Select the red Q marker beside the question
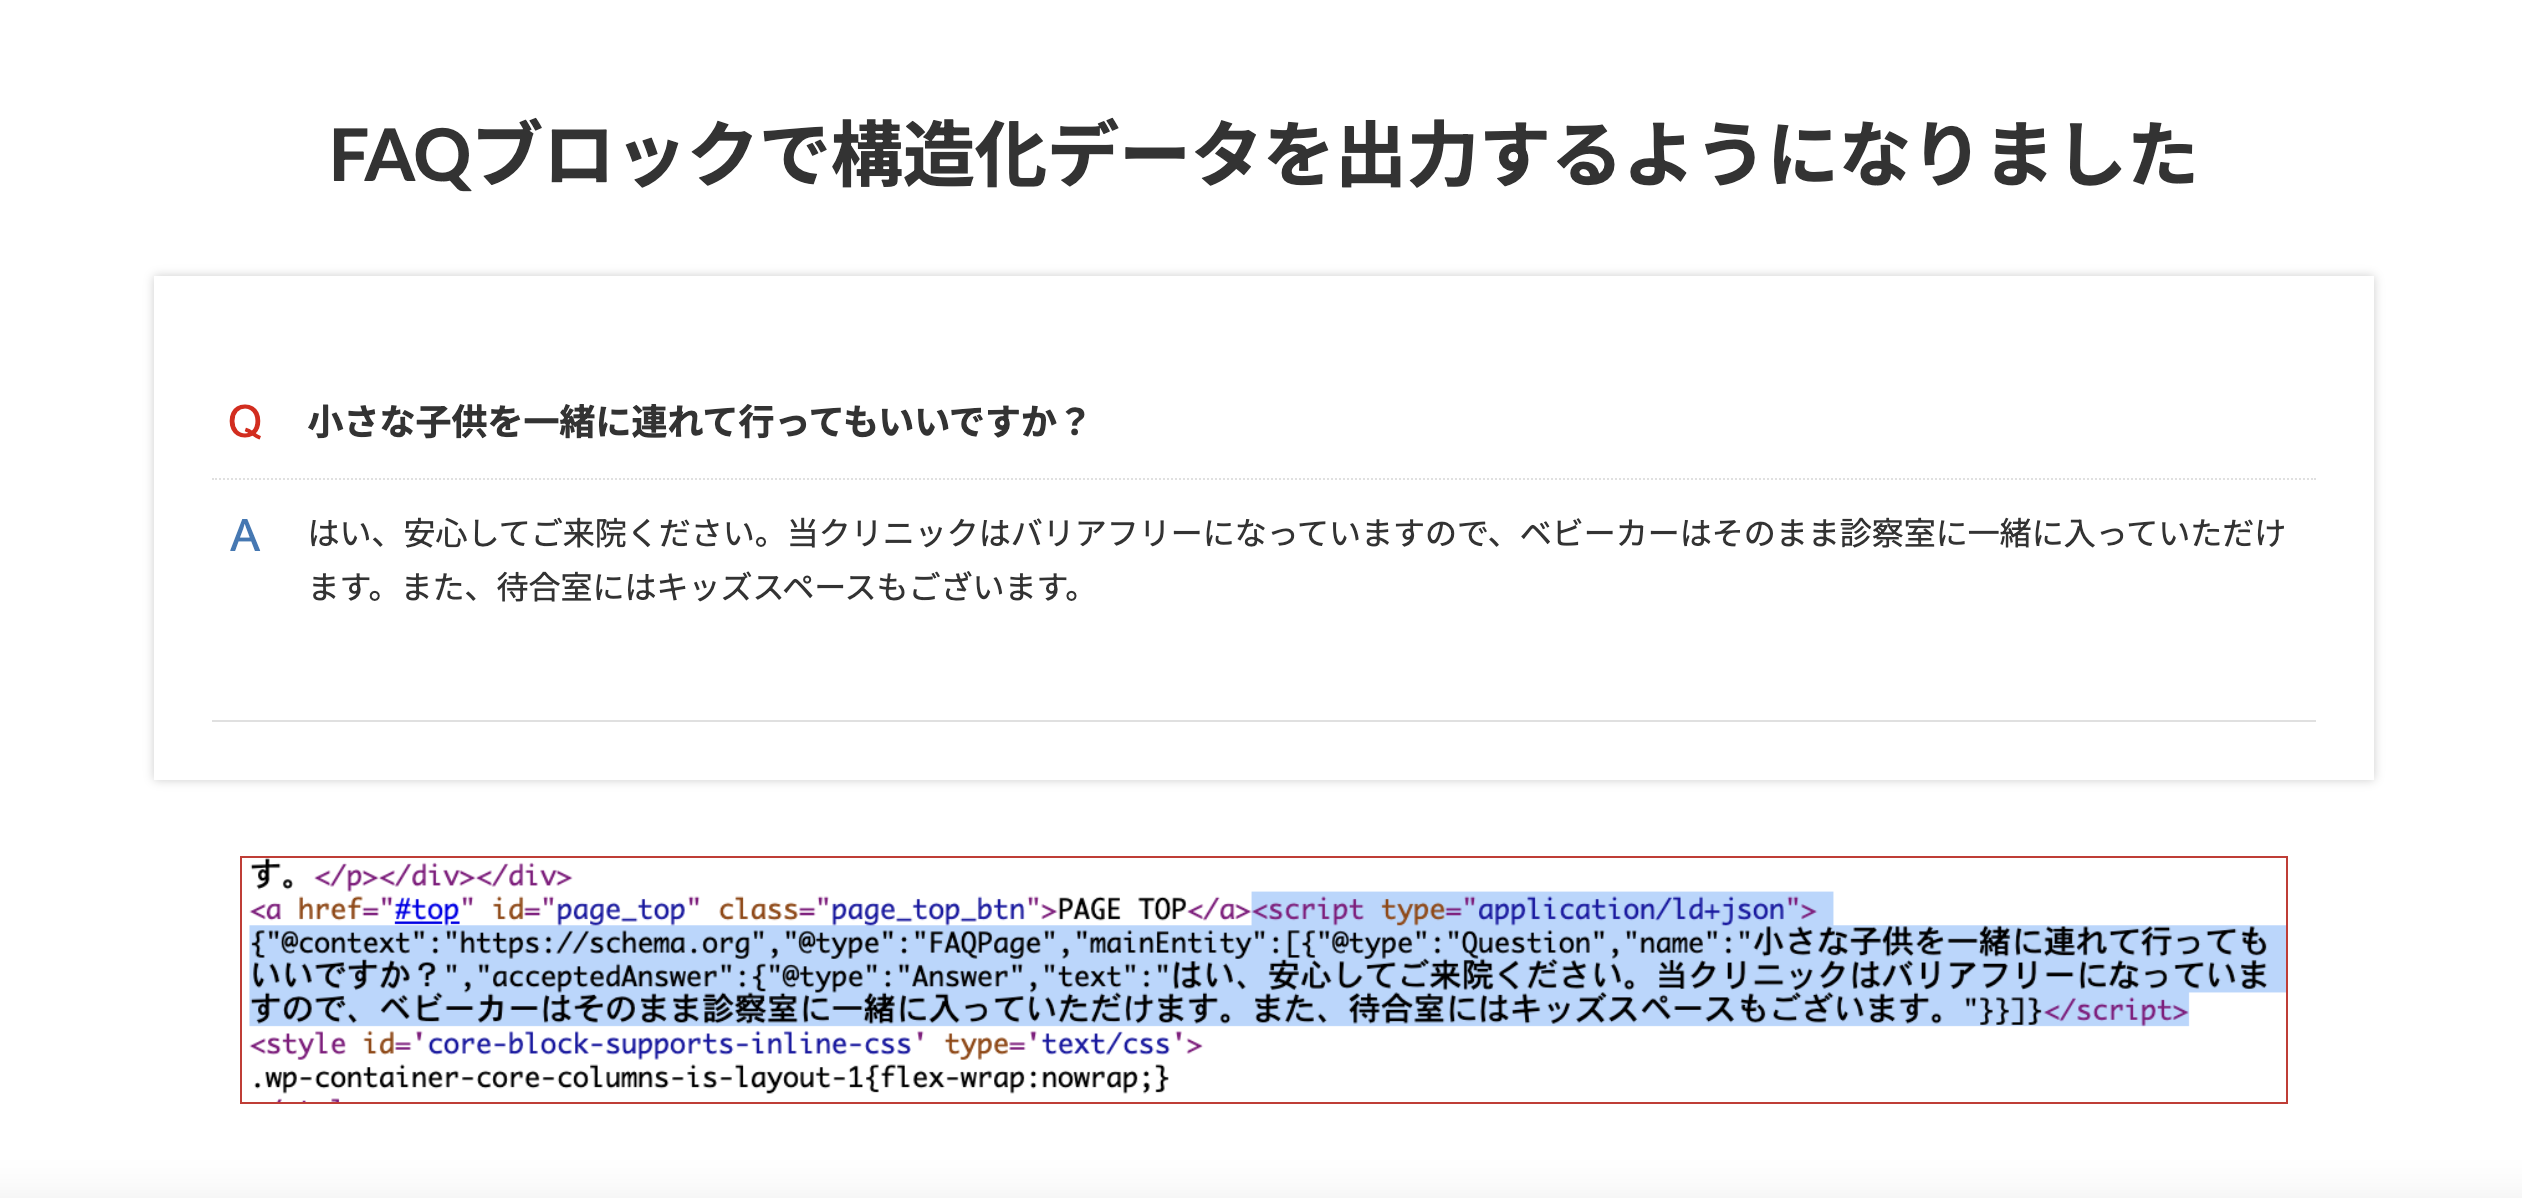The height and width of the screenshot is (1198, 2522). [247, 423]
